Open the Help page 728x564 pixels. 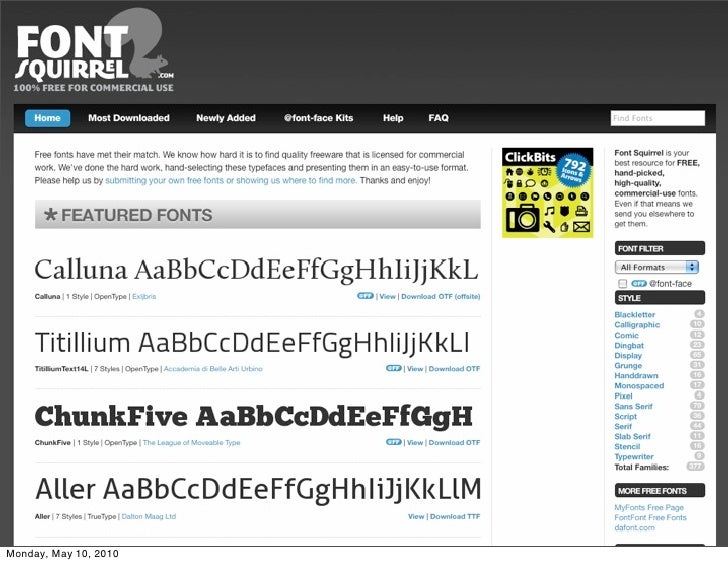[x=393, y=118]
